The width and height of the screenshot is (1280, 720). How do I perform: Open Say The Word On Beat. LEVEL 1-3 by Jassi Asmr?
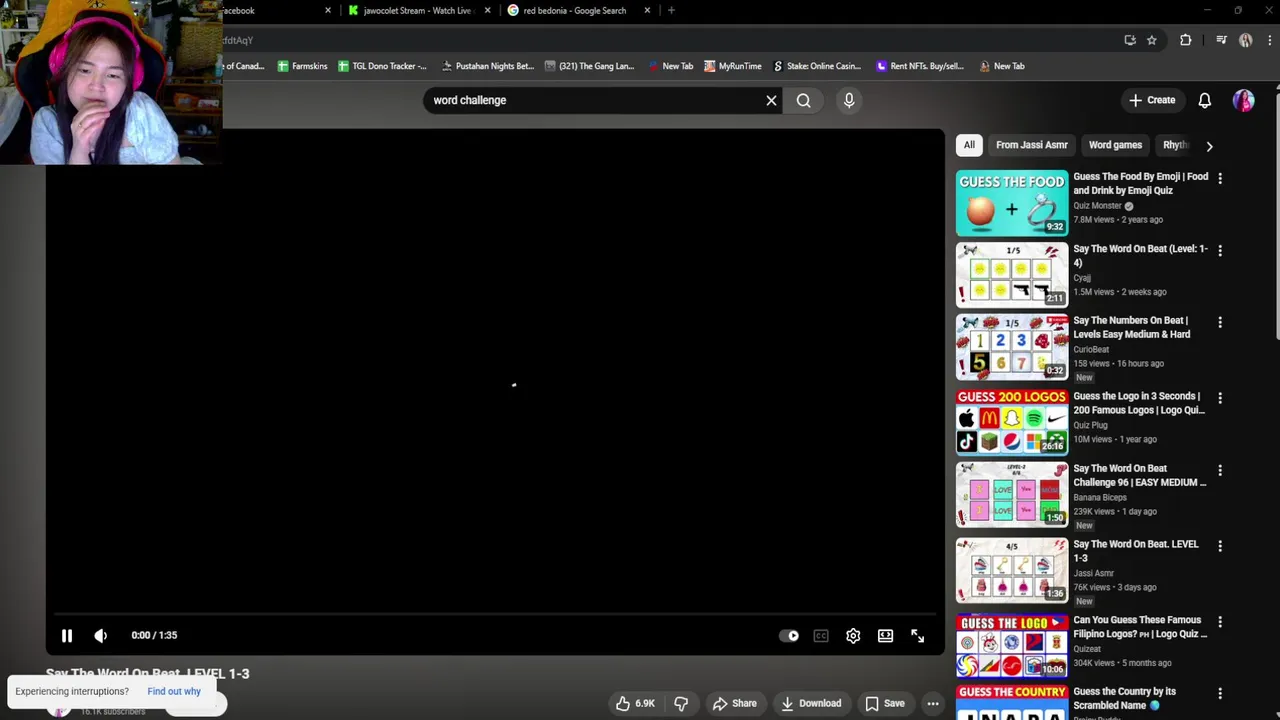1135,551
